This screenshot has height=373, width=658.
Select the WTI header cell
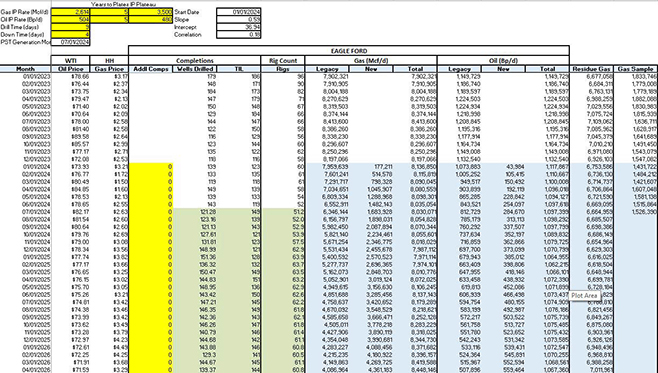70,61
